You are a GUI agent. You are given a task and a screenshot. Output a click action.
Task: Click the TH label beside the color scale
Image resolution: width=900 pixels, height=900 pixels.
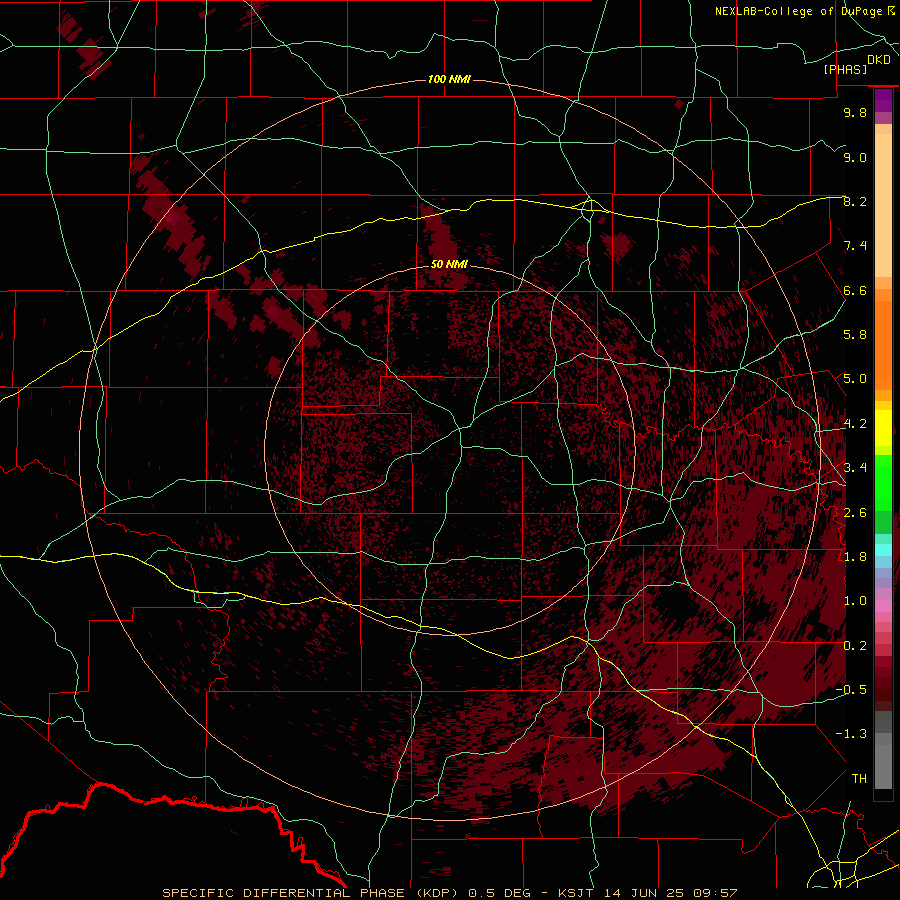click(859, 779)
